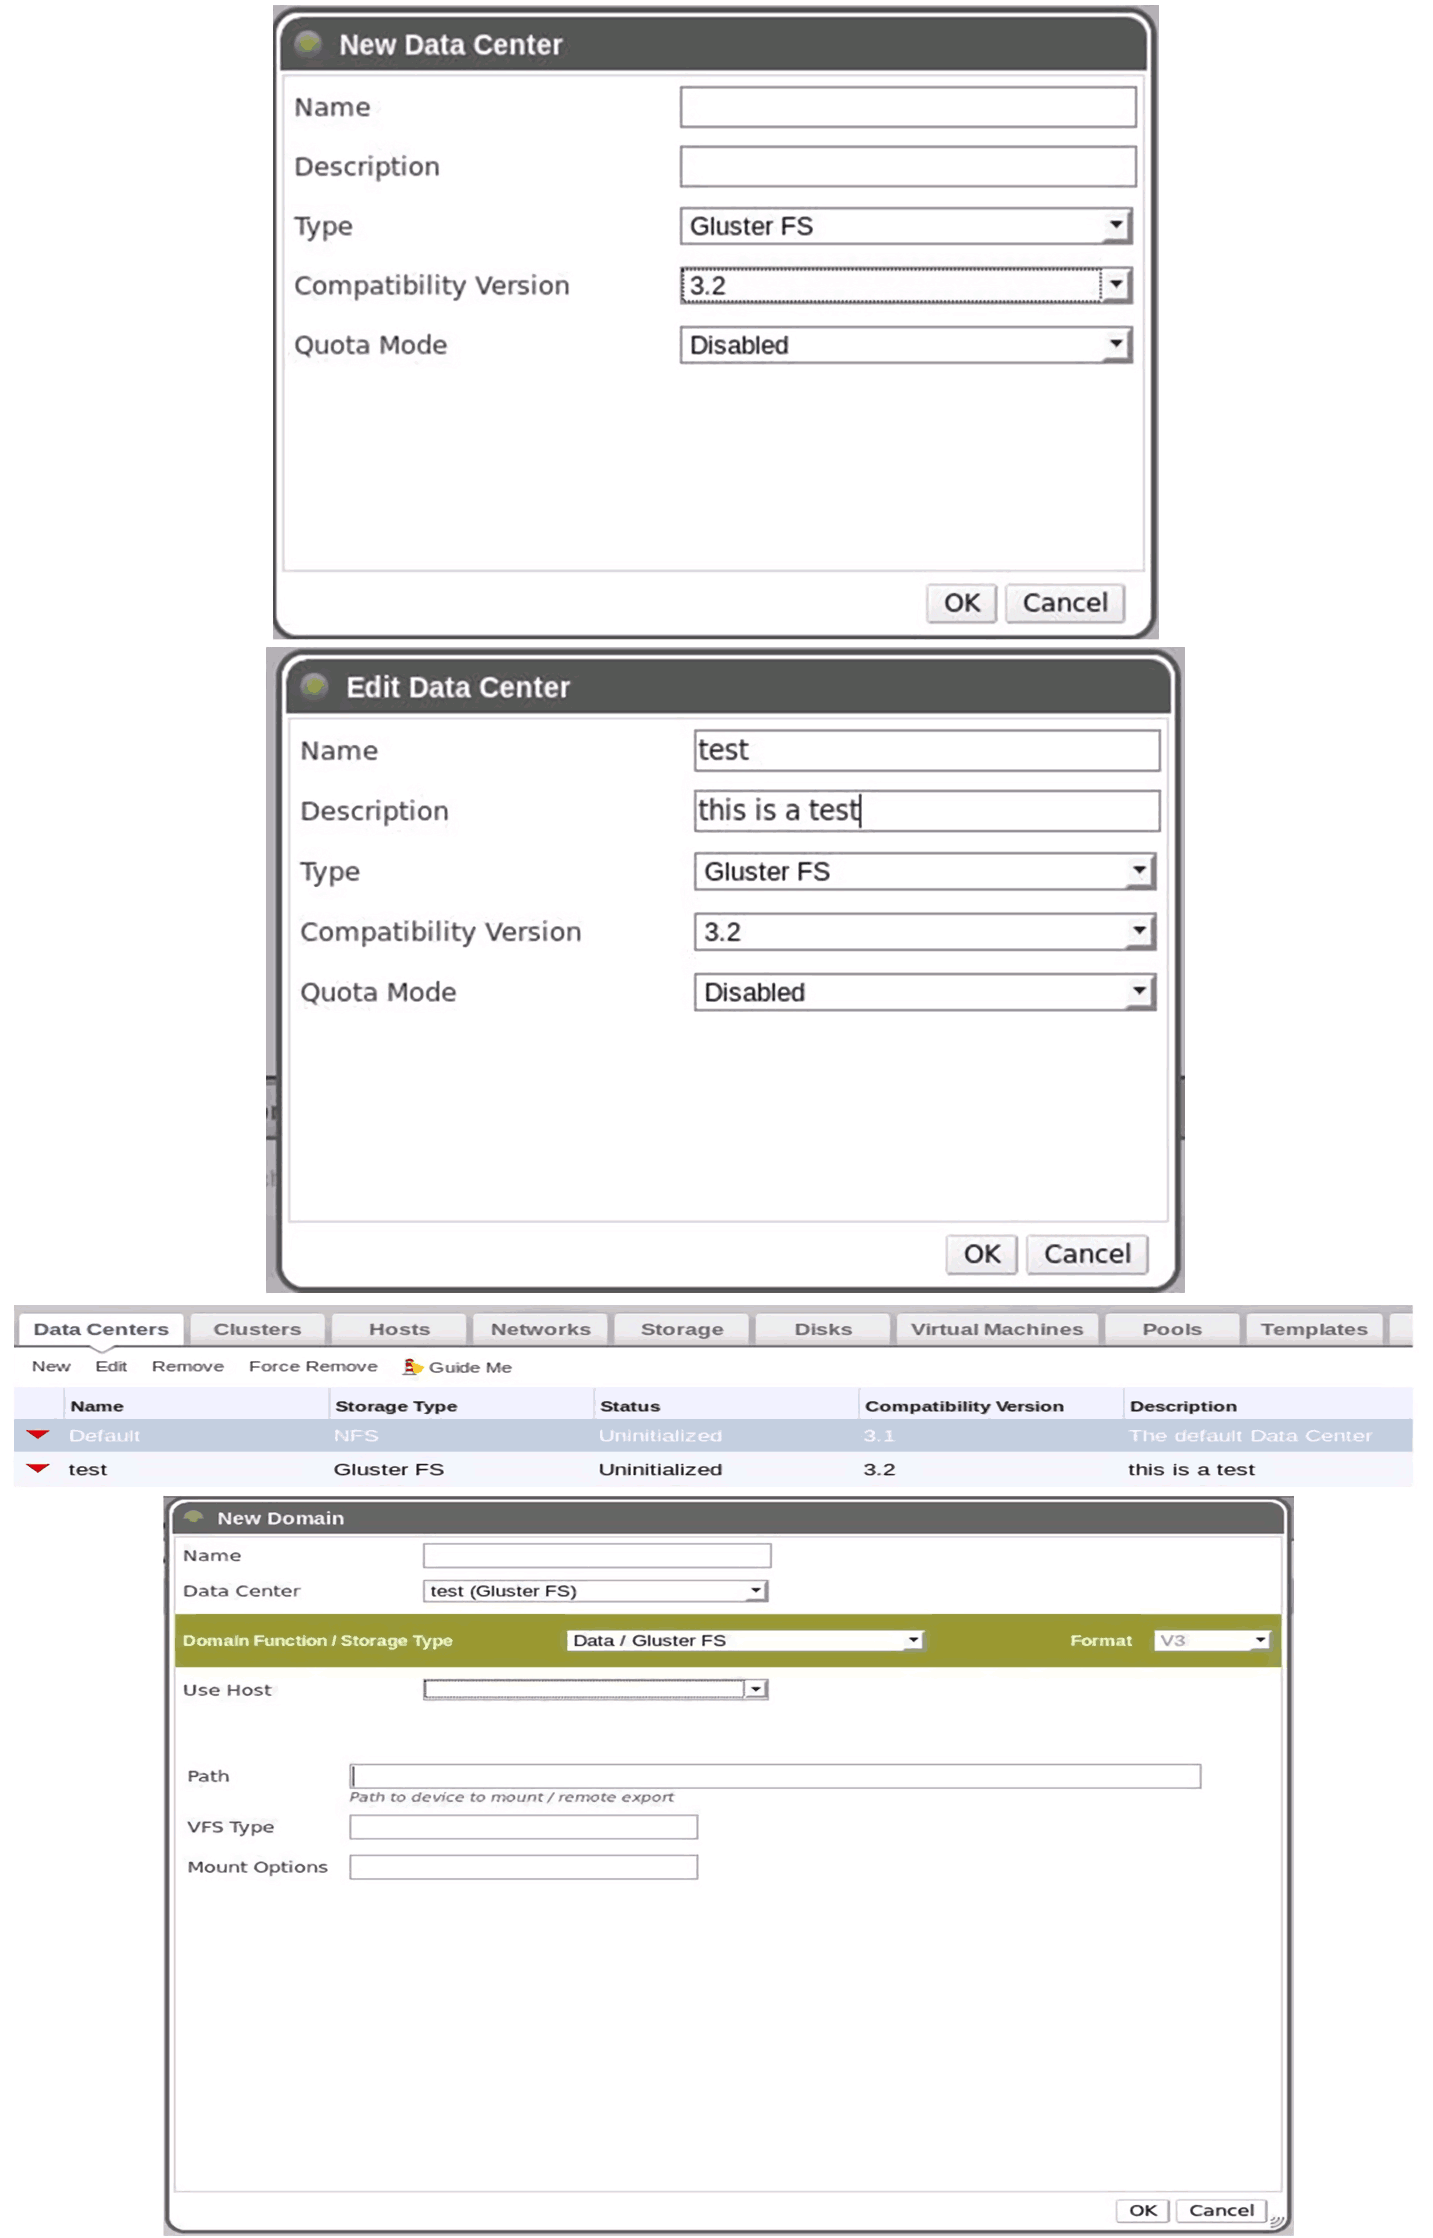Switch to the Virtual Machines tab

(x=996, y=1329)
